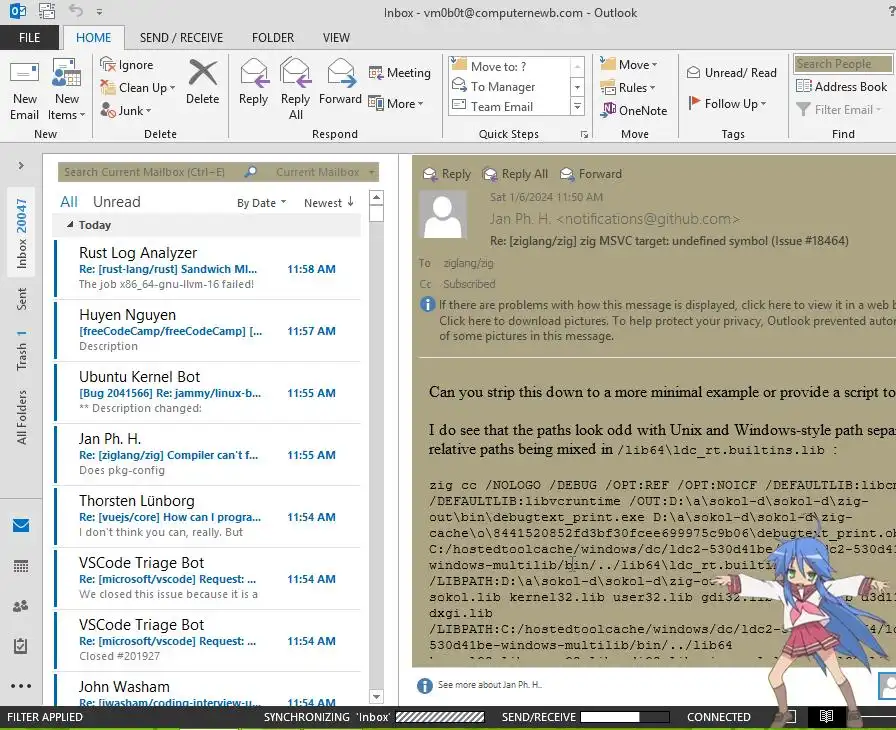Viewport: 896px width, 730px height.
Task: Open the Rules dropdown
Action: [627, 87]
